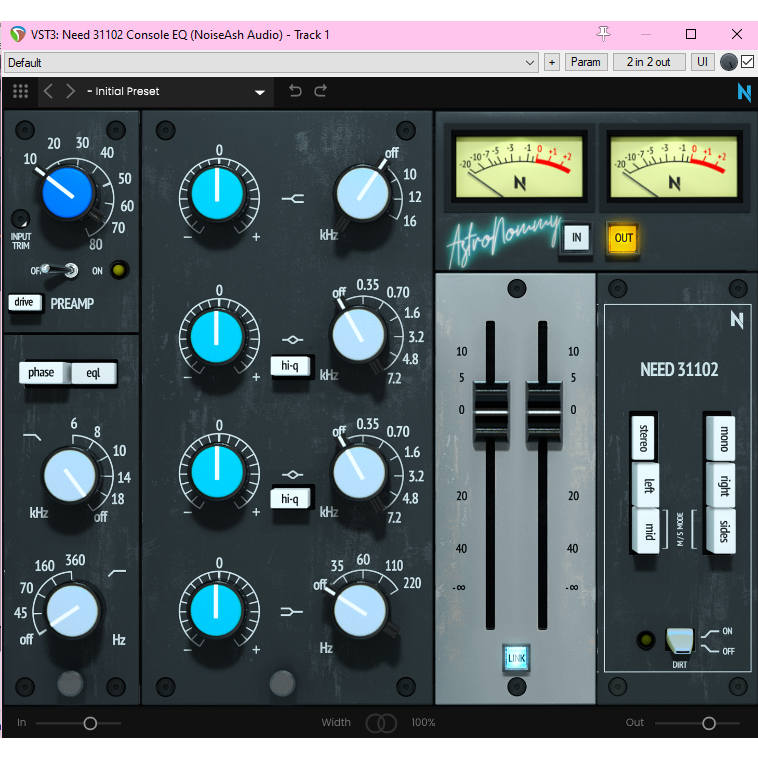Select stereo mode

(643, 438)
